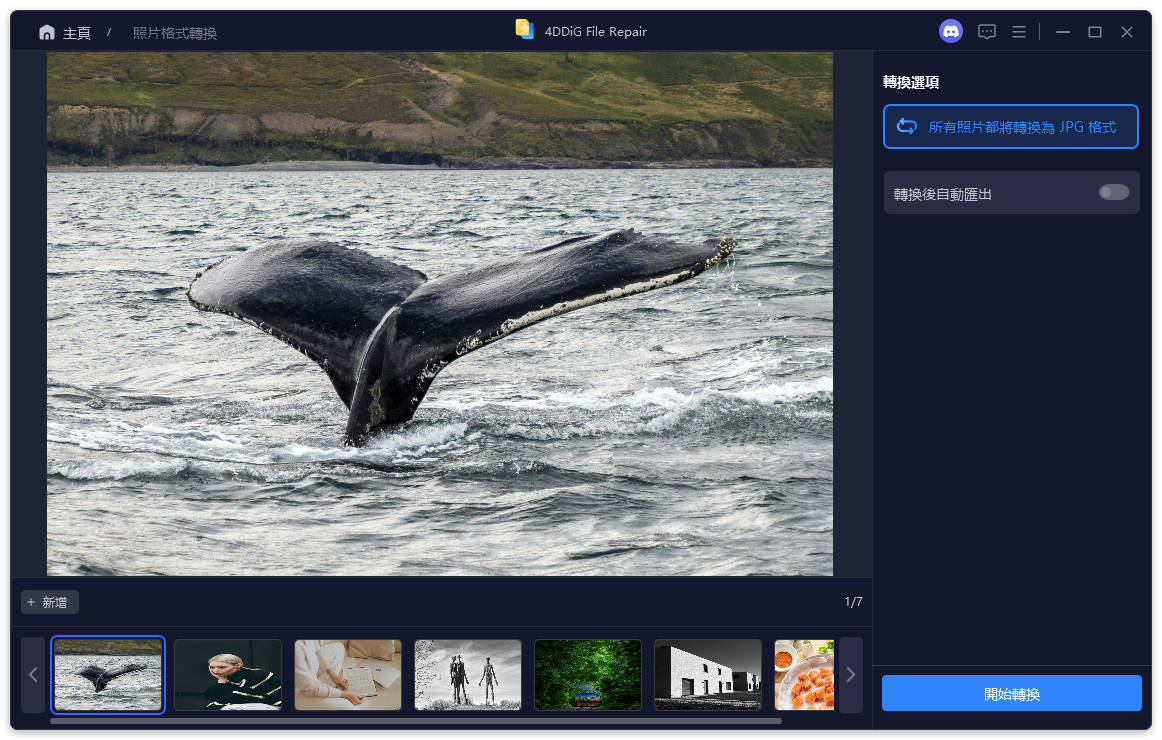The width and height of the screenshot is (1162, 740).
Task: Click the 新增 button to add photos
Action: click(x=49, y=601)
